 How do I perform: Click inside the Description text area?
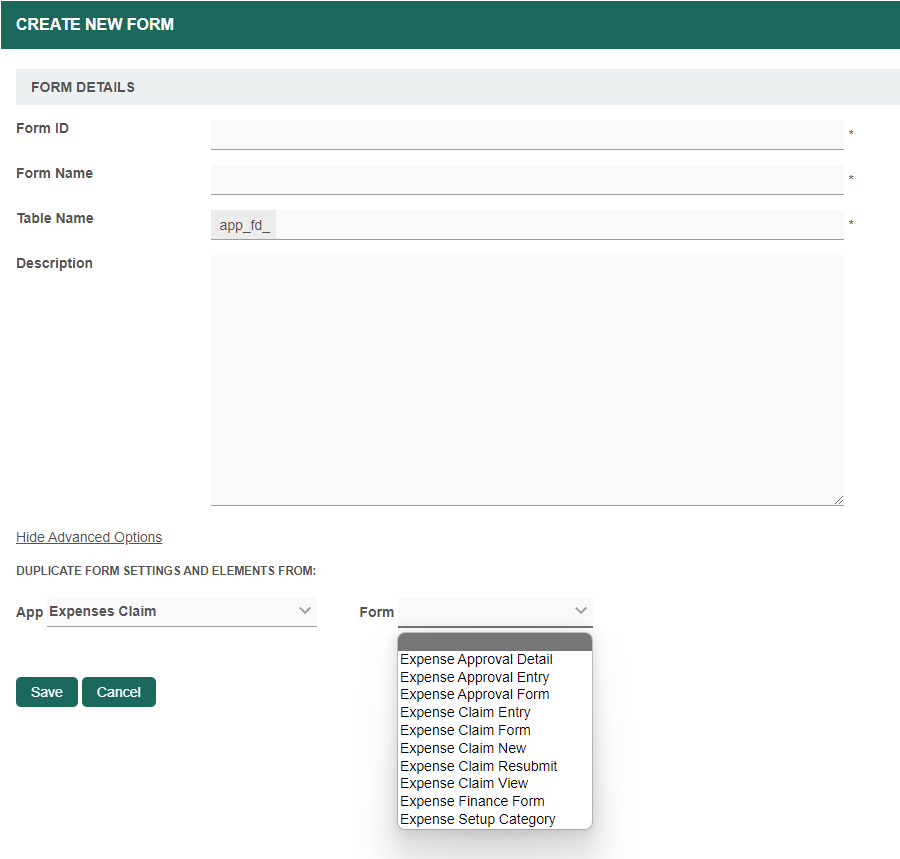[527, 380]
